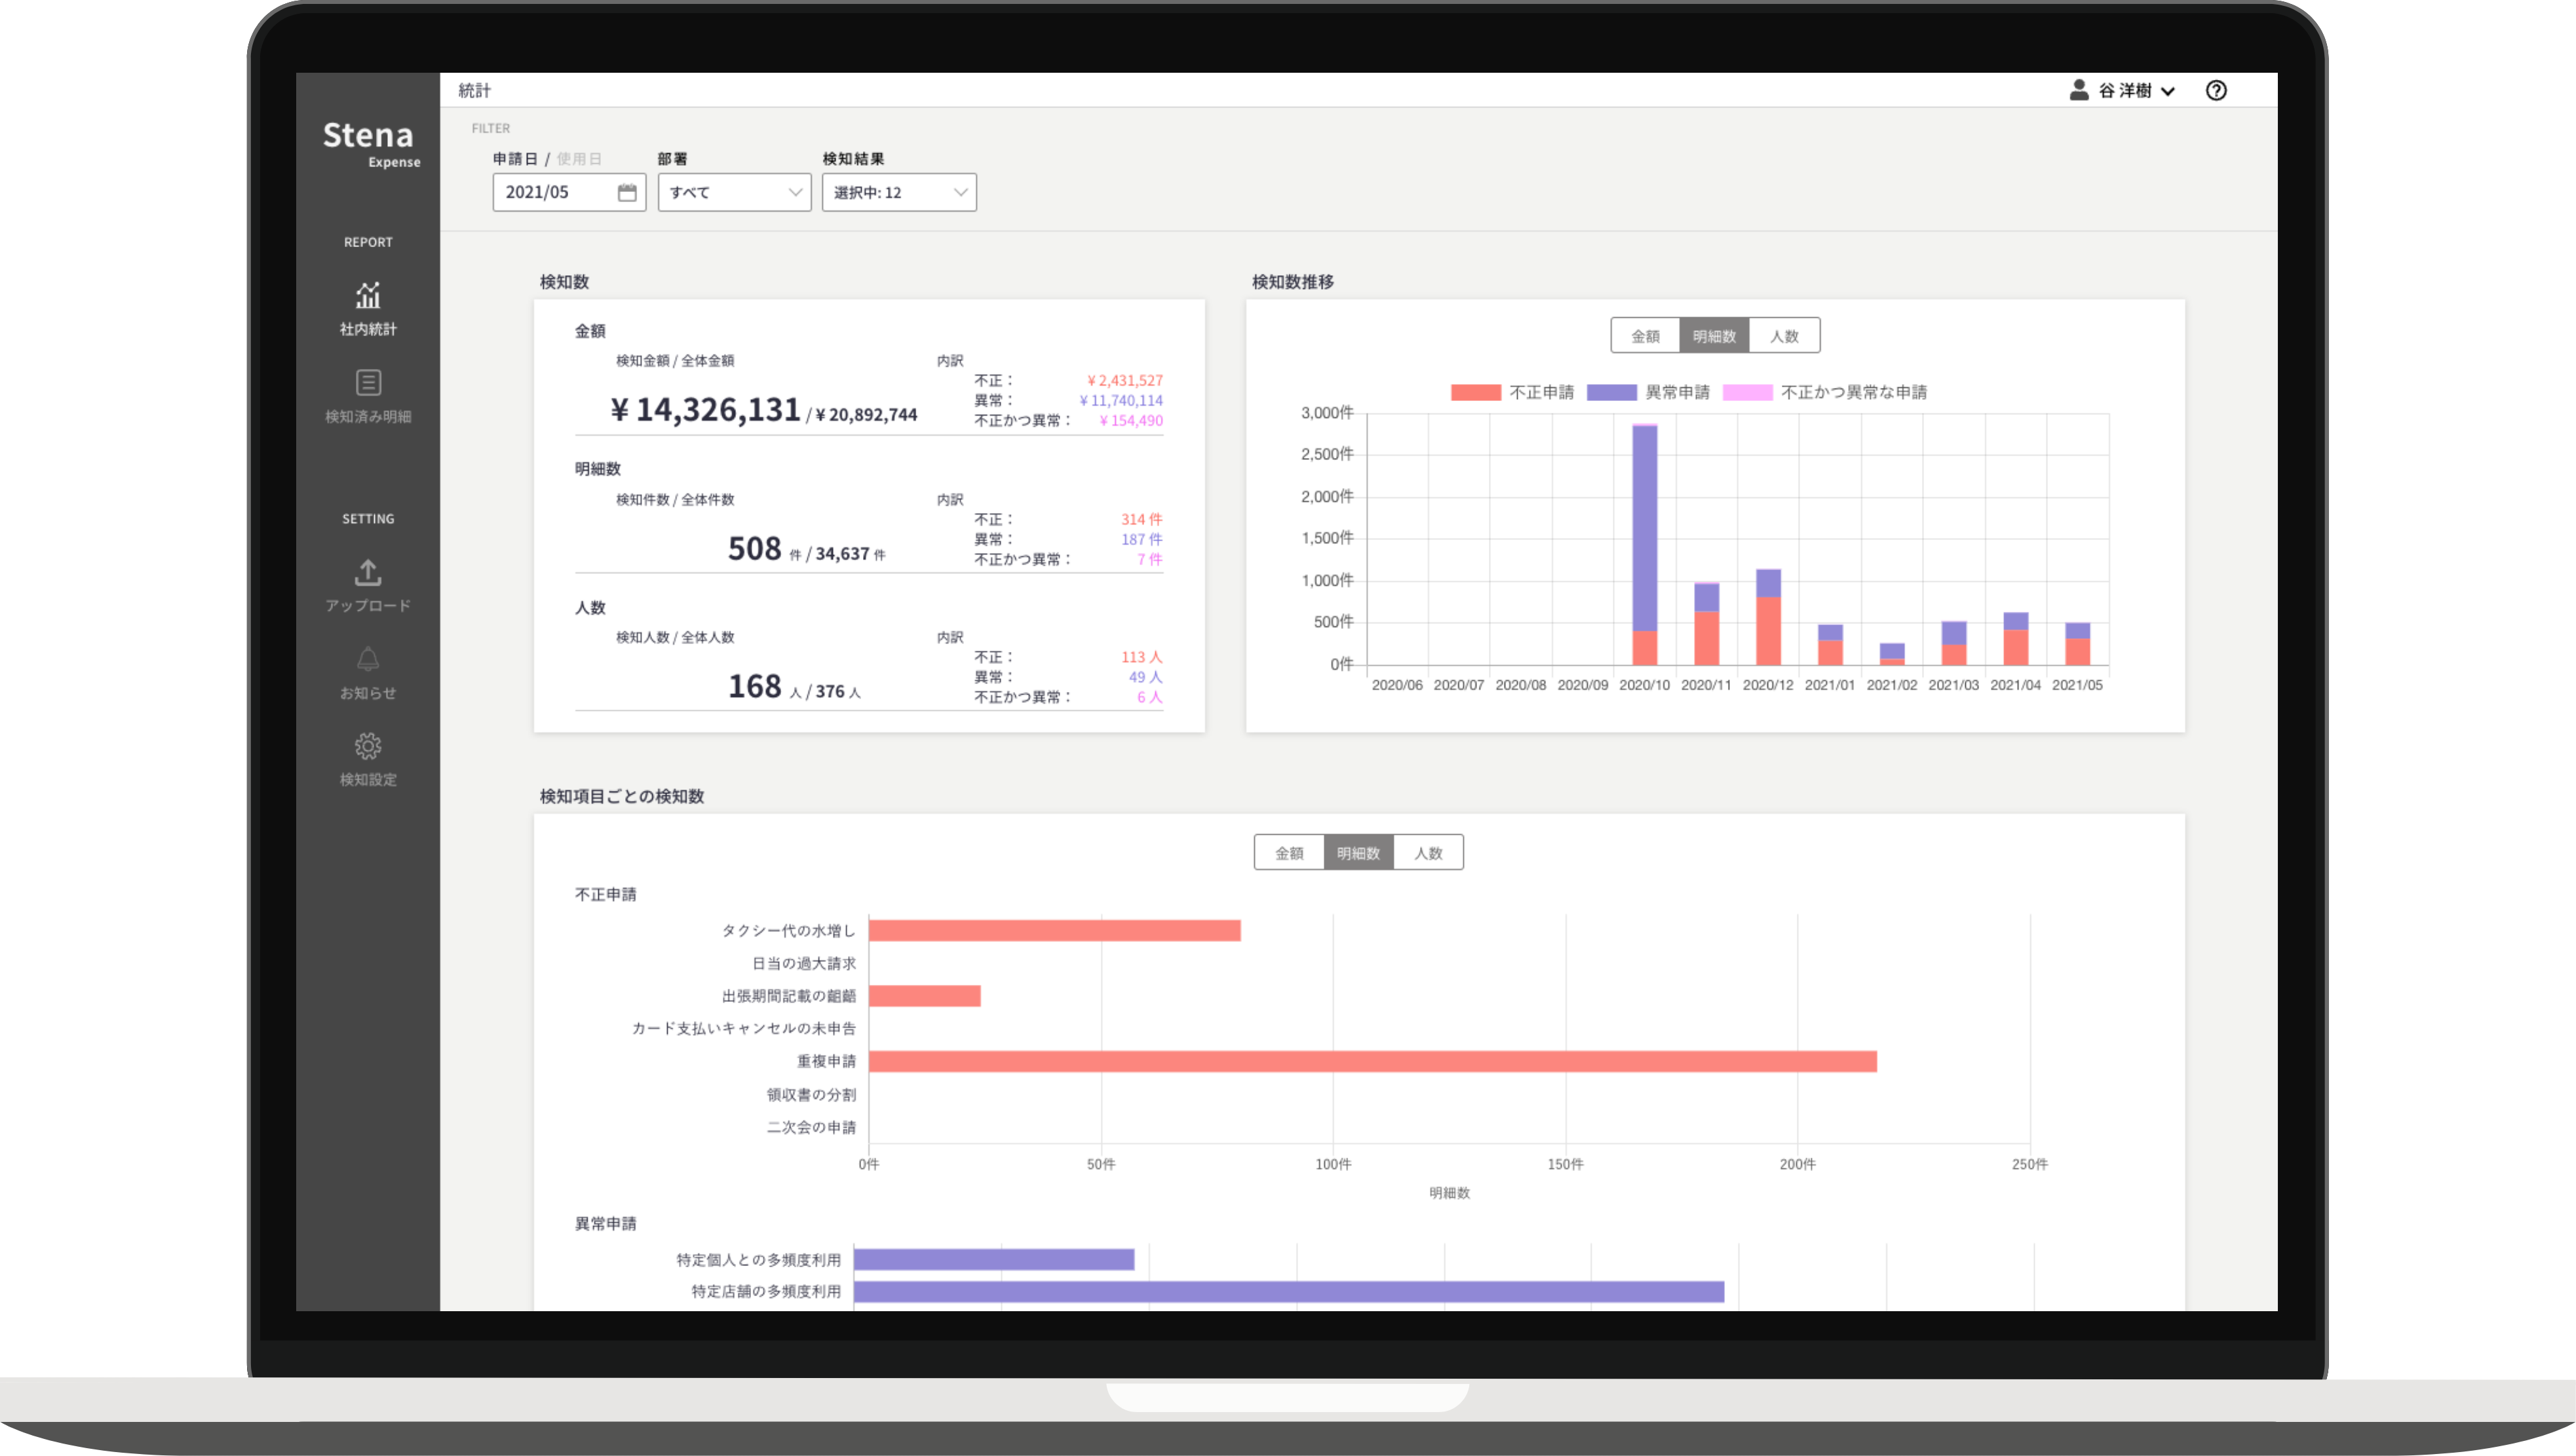Click the 出張期間記載の齟齬 bar

pos(924,996)
